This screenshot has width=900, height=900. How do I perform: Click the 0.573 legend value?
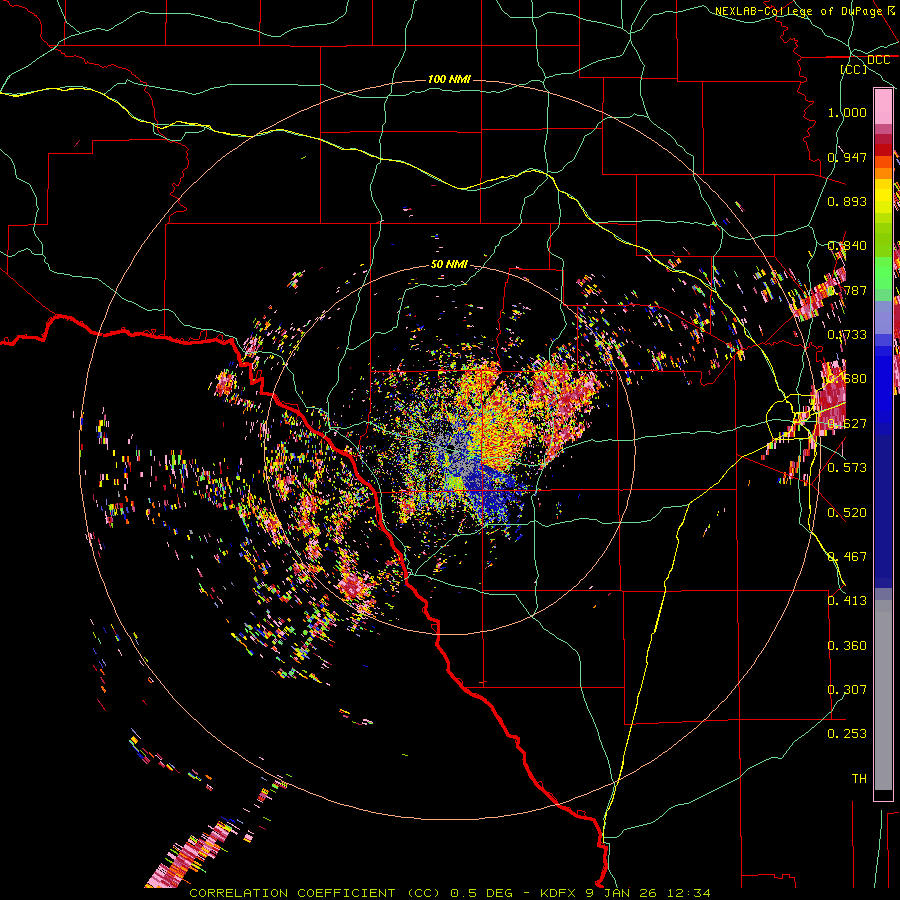click(x=847, y=468)
